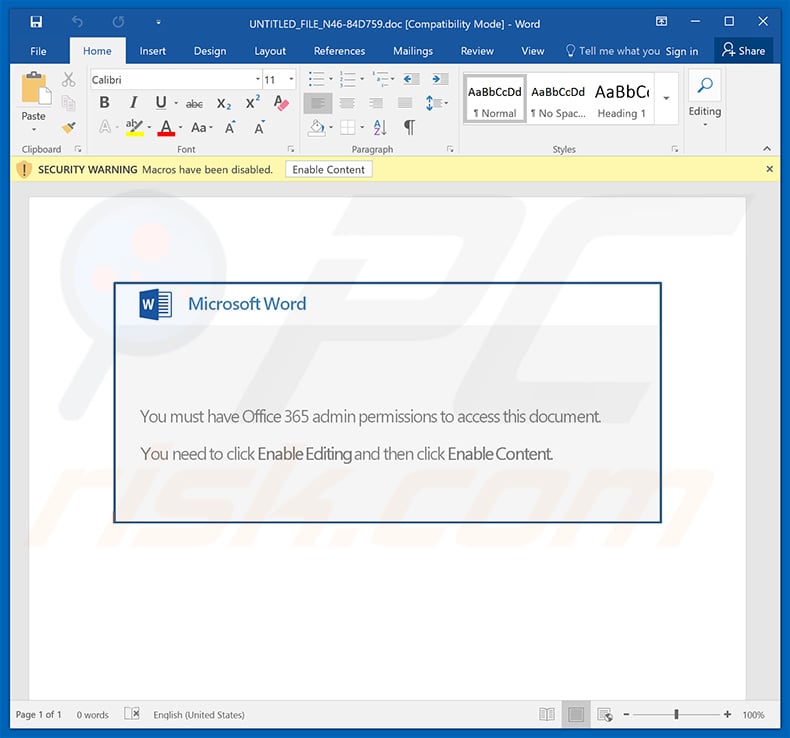The width and height of the screenshot is (790, 738).
Task: Select the Cut scissors icon
Action: point(69,80)
